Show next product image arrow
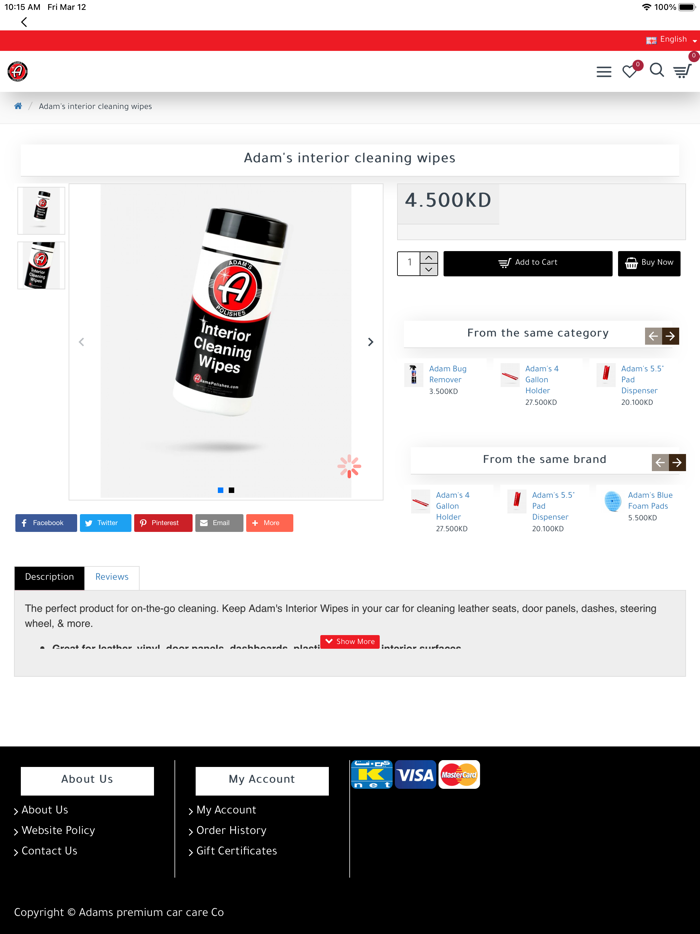 370,341
